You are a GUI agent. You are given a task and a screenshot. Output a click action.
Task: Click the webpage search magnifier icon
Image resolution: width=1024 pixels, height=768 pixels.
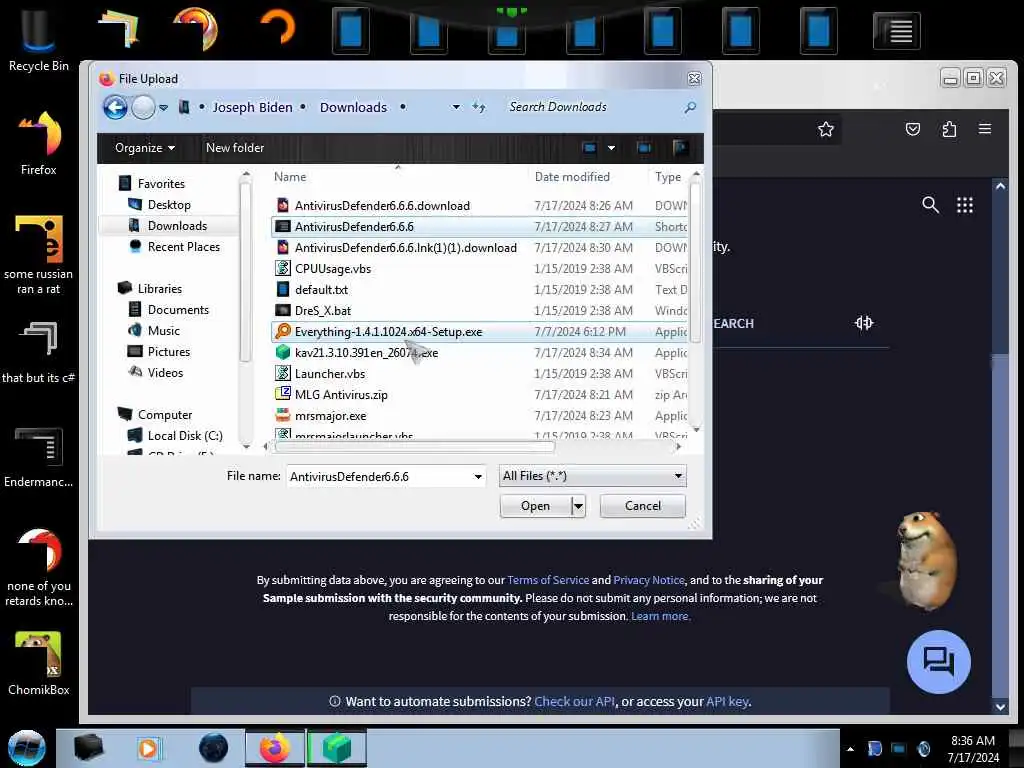[x=930, y=205]
